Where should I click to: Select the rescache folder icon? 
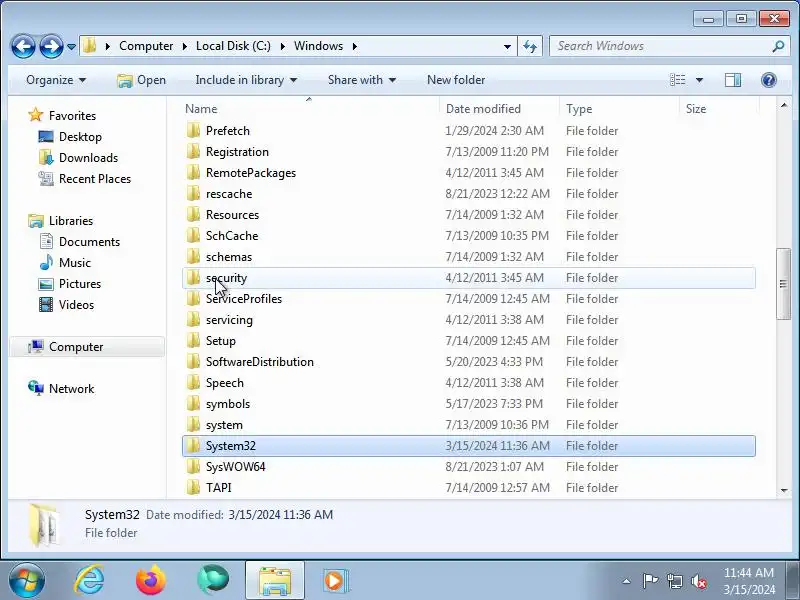(x=193, y=194)
